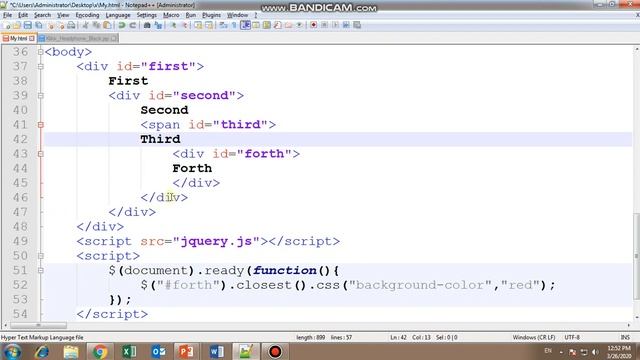This screenshot has width=640, height=360.
Task: Click the Replace toolbar icon
Action: pos(159,25)
